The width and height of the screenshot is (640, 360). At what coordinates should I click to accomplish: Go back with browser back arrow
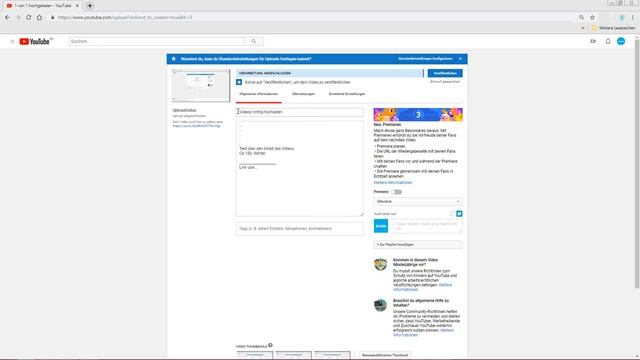click(x=7, y=18)
